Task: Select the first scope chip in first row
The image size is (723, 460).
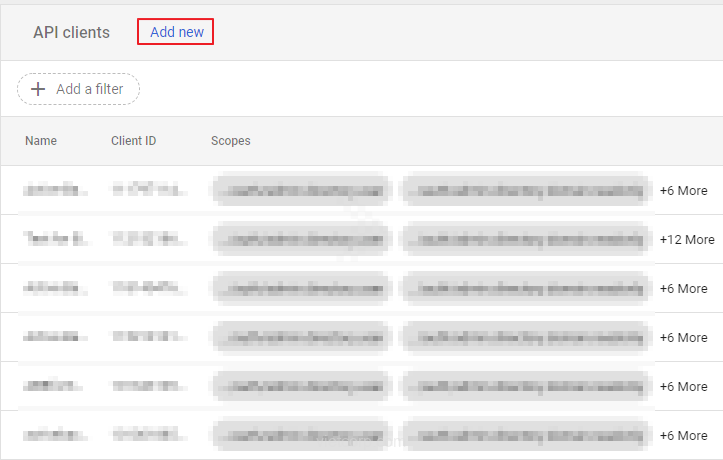Action: [x=300, y=190]
